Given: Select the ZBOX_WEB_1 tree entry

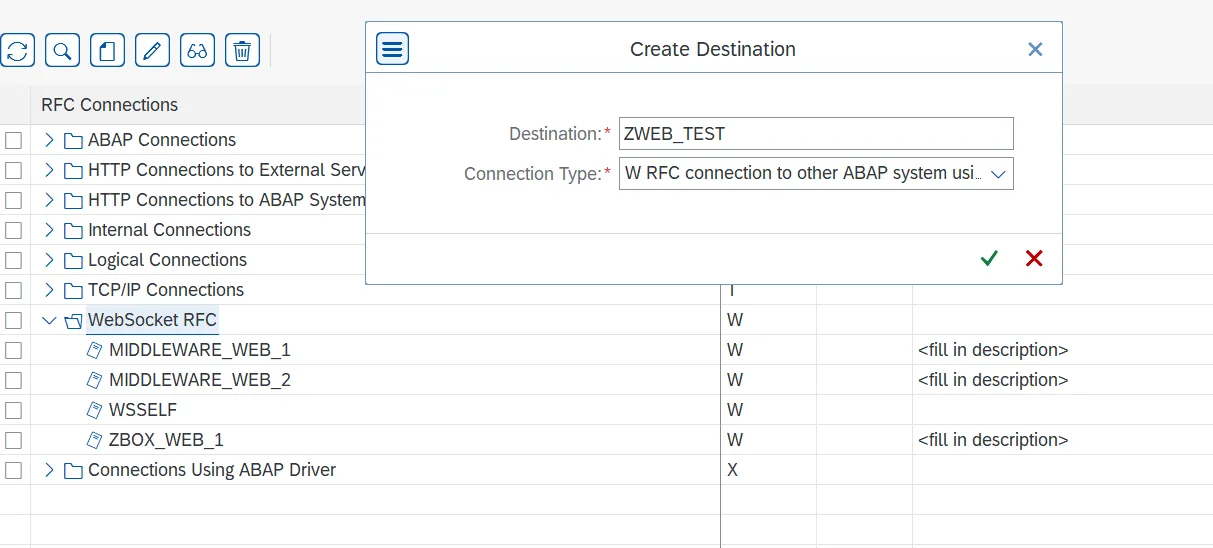Looking at the screenshot, I should tap(166, 440).
